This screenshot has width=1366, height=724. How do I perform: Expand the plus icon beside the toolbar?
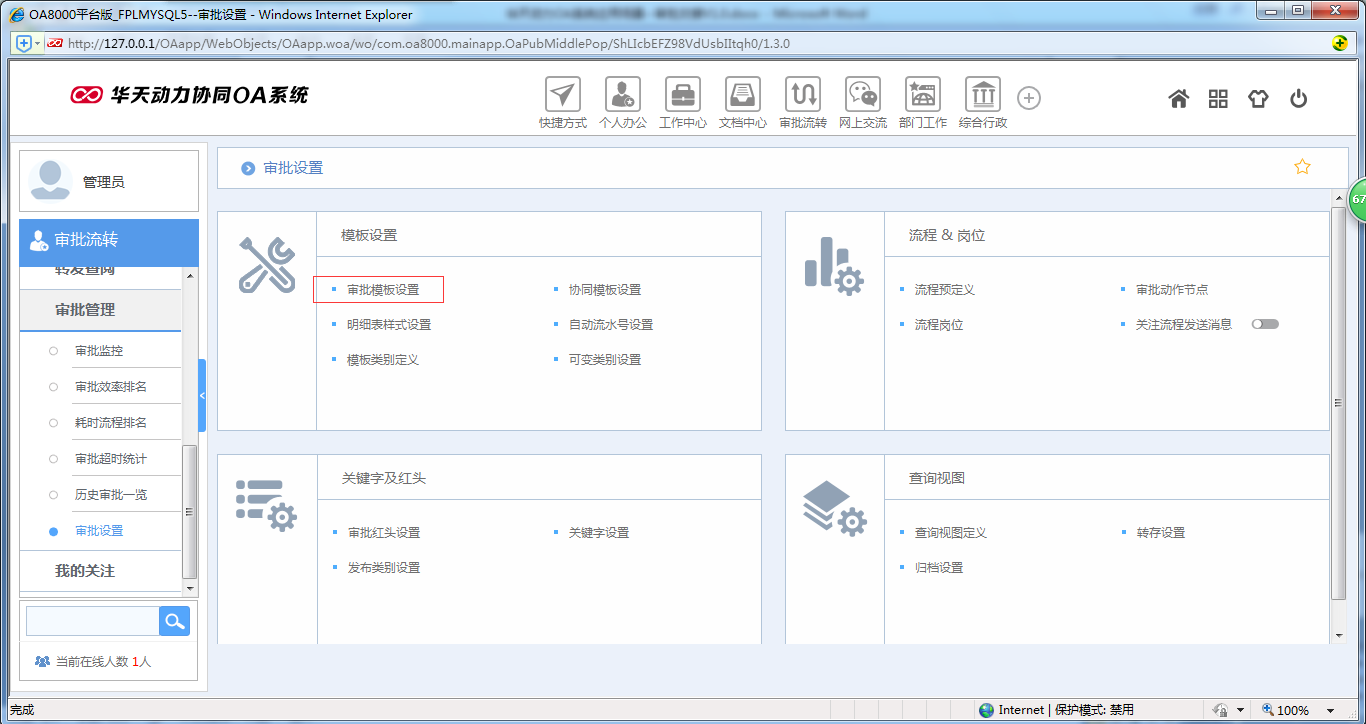1028,97
